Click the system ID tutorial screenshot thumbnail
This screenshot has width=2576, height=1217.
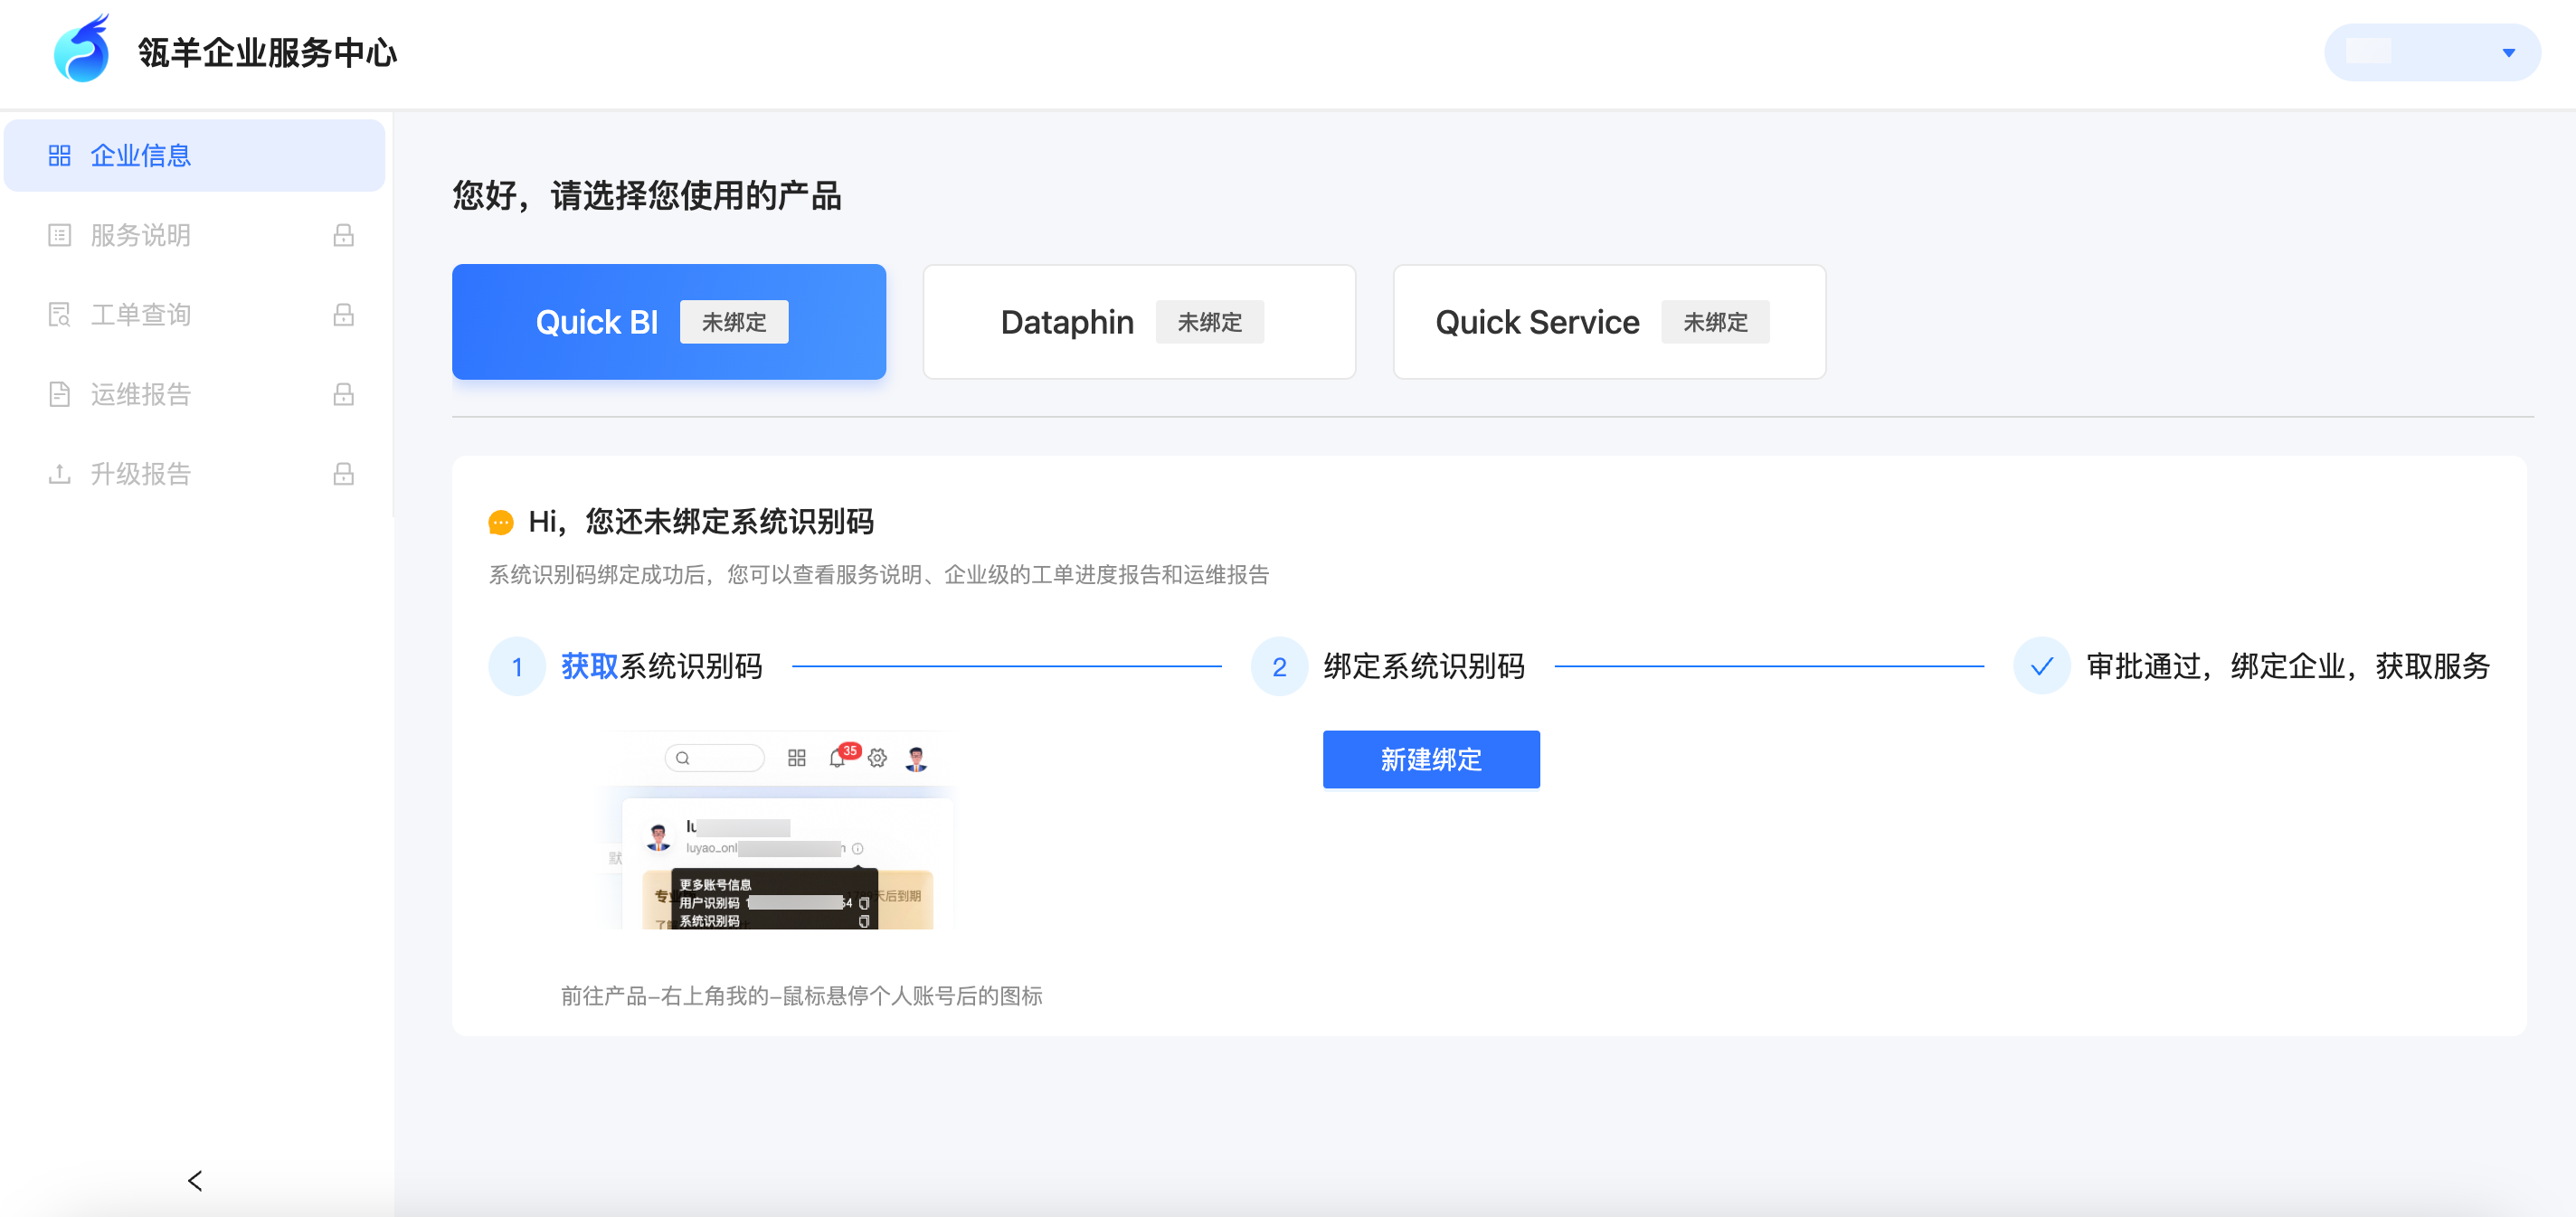(x=777, y=830)
